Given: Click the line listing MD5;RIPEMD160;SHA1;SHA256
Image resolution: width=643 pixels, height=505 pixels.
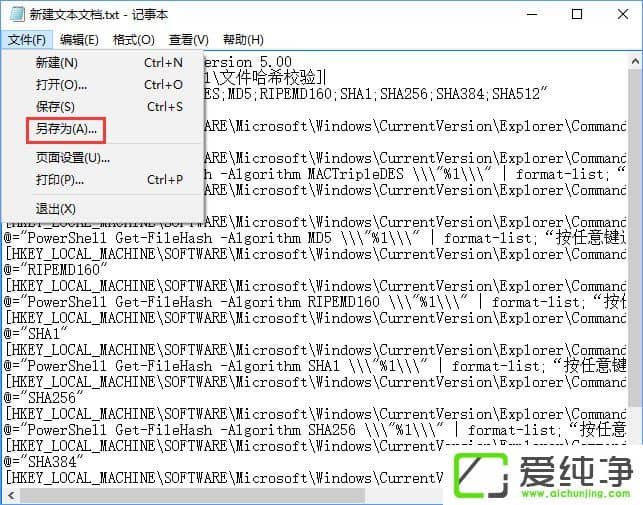Looking at the screenshot, I should pos(376,94).
